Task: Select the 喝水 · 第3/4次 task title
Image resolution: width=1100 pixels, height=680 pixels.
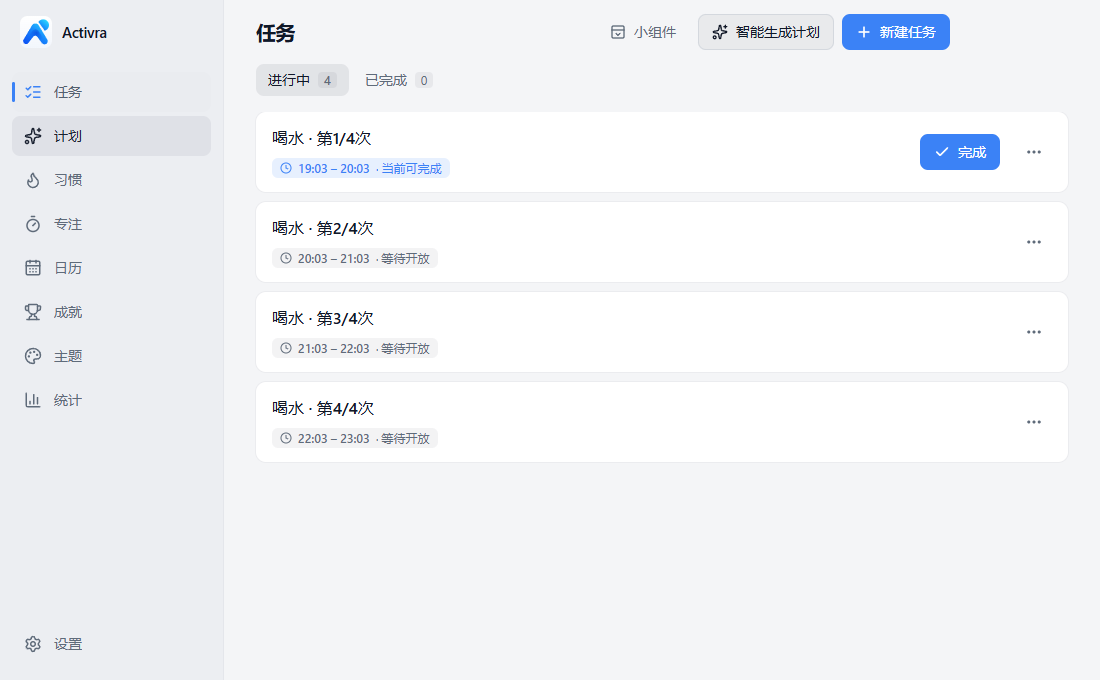Action: point(323,318)
